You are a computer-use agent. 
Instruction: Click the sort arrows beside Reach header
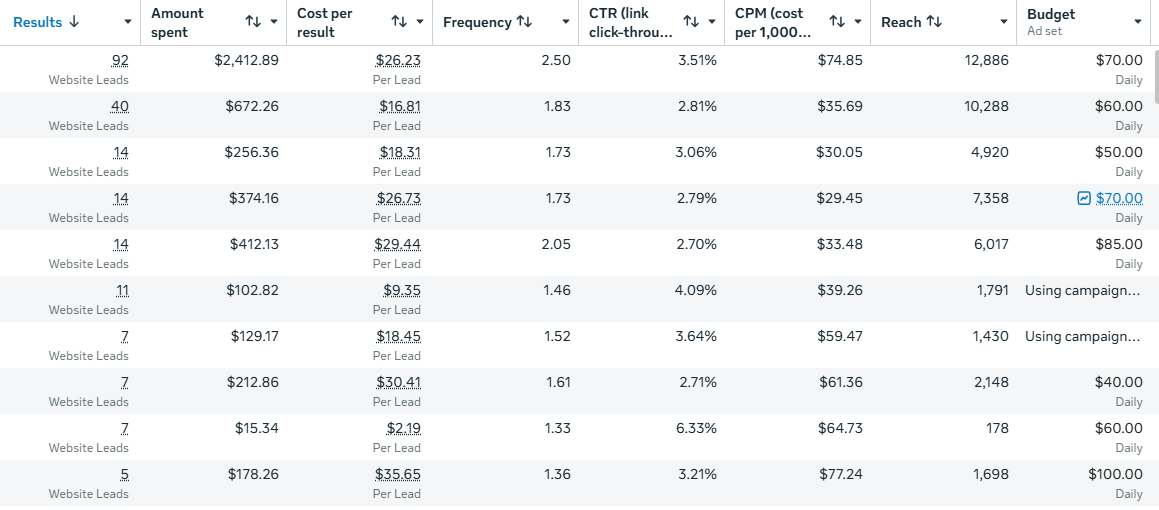934,22
